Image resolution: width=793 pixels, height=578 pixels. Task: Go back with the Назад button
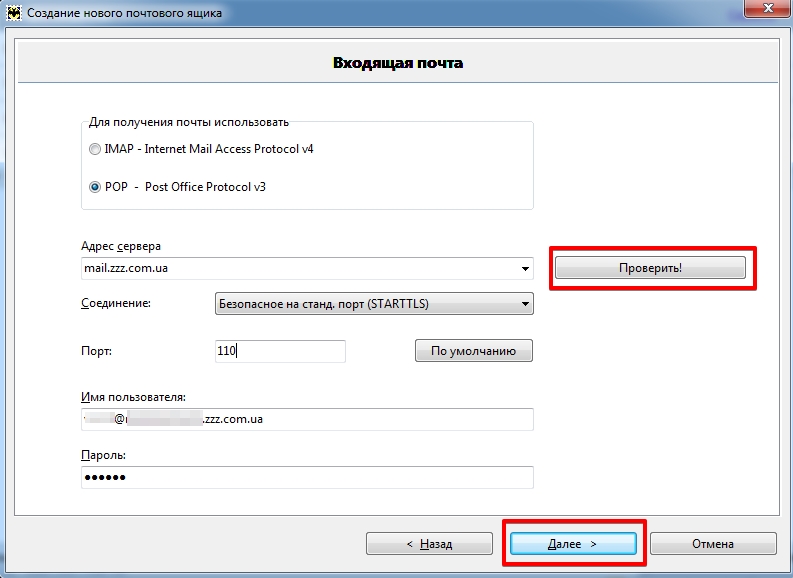tap(429, 544)
